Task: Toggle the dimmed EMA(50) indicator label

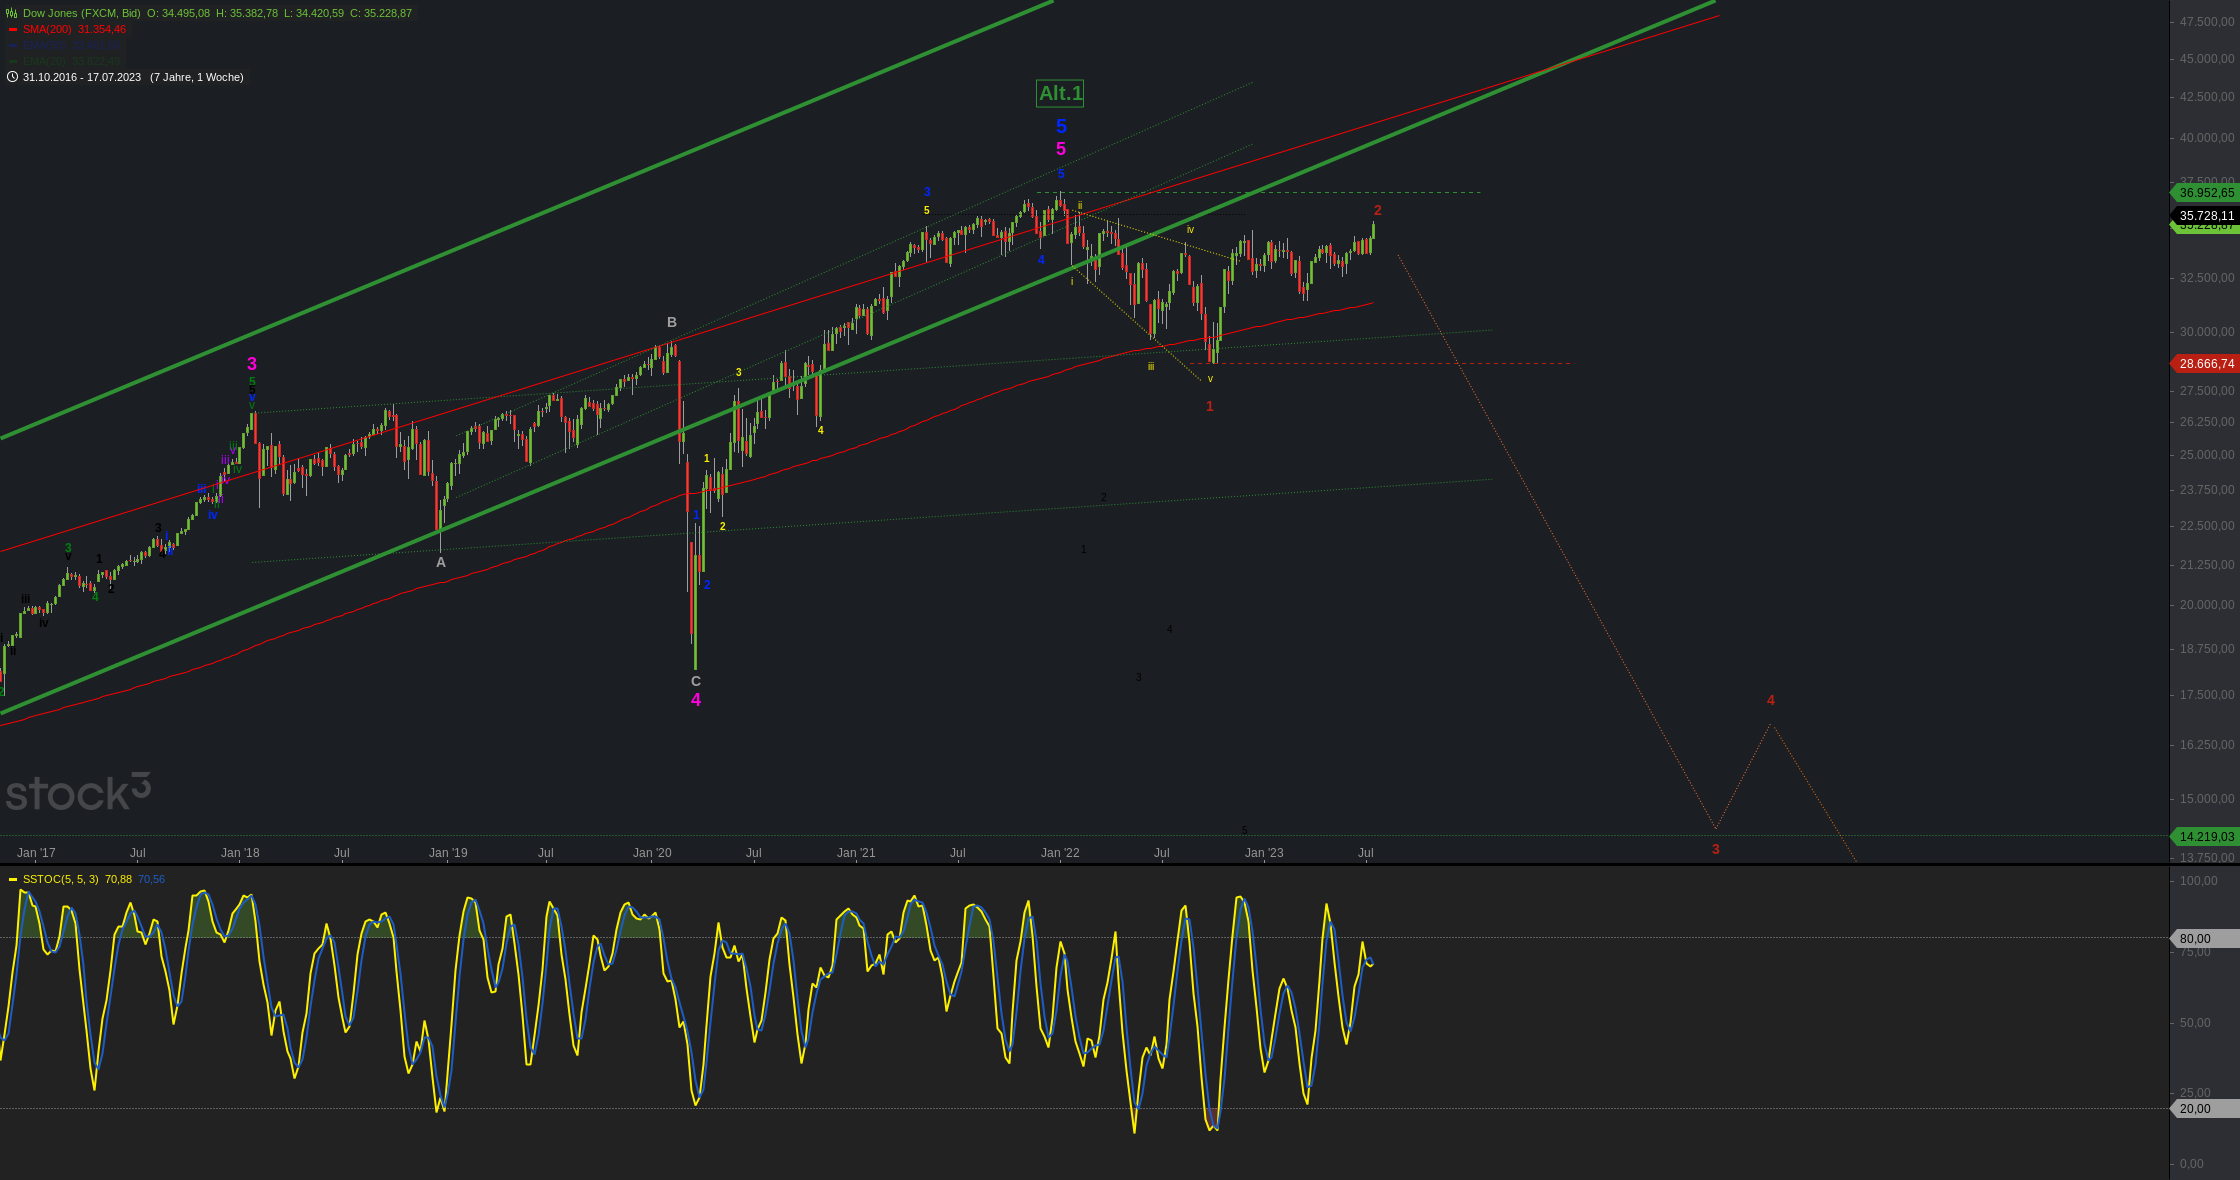Action: pos(44,45)
